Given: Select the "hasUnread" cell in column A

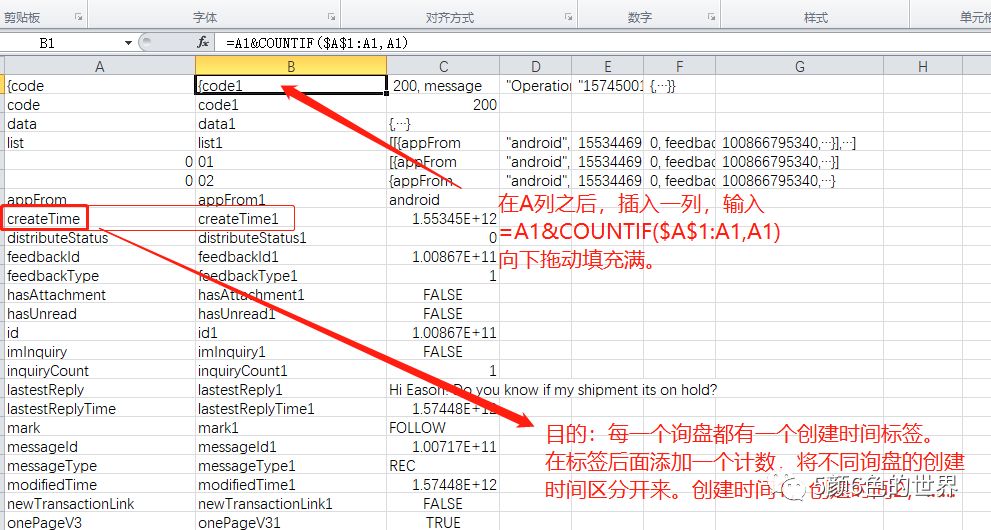Looking at the screenshot, I should pos(100,313).
